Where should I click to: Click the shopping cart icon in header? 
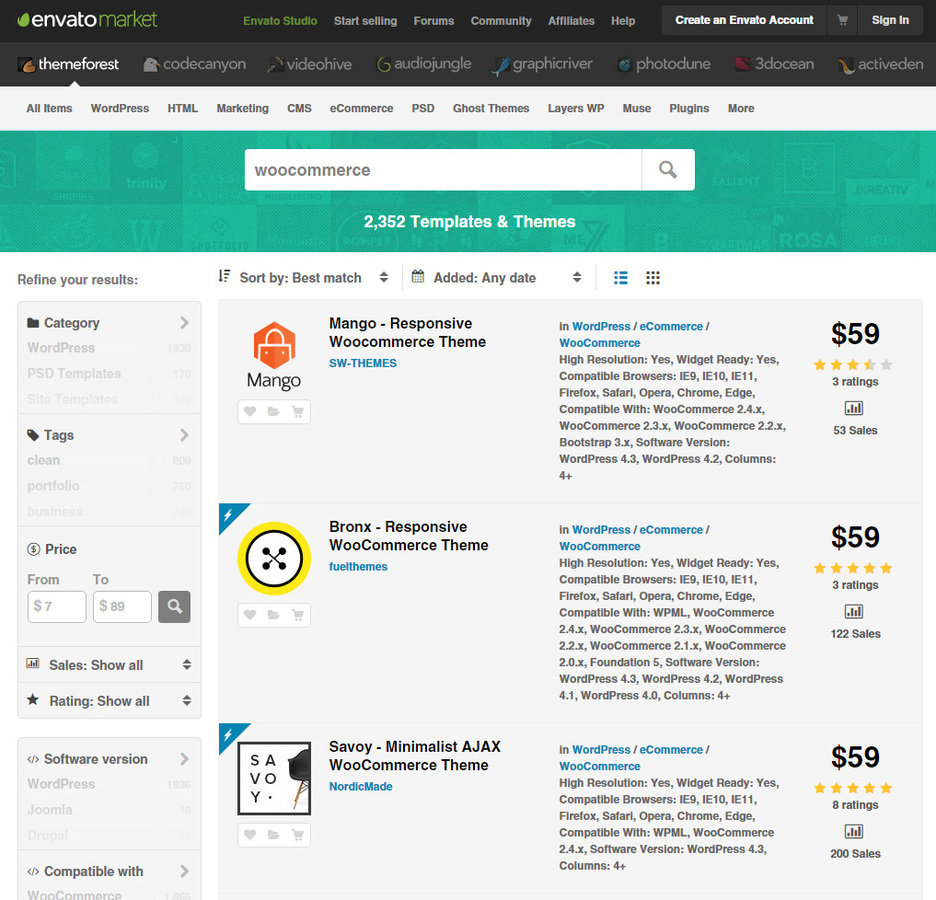[x=842, y=20]
